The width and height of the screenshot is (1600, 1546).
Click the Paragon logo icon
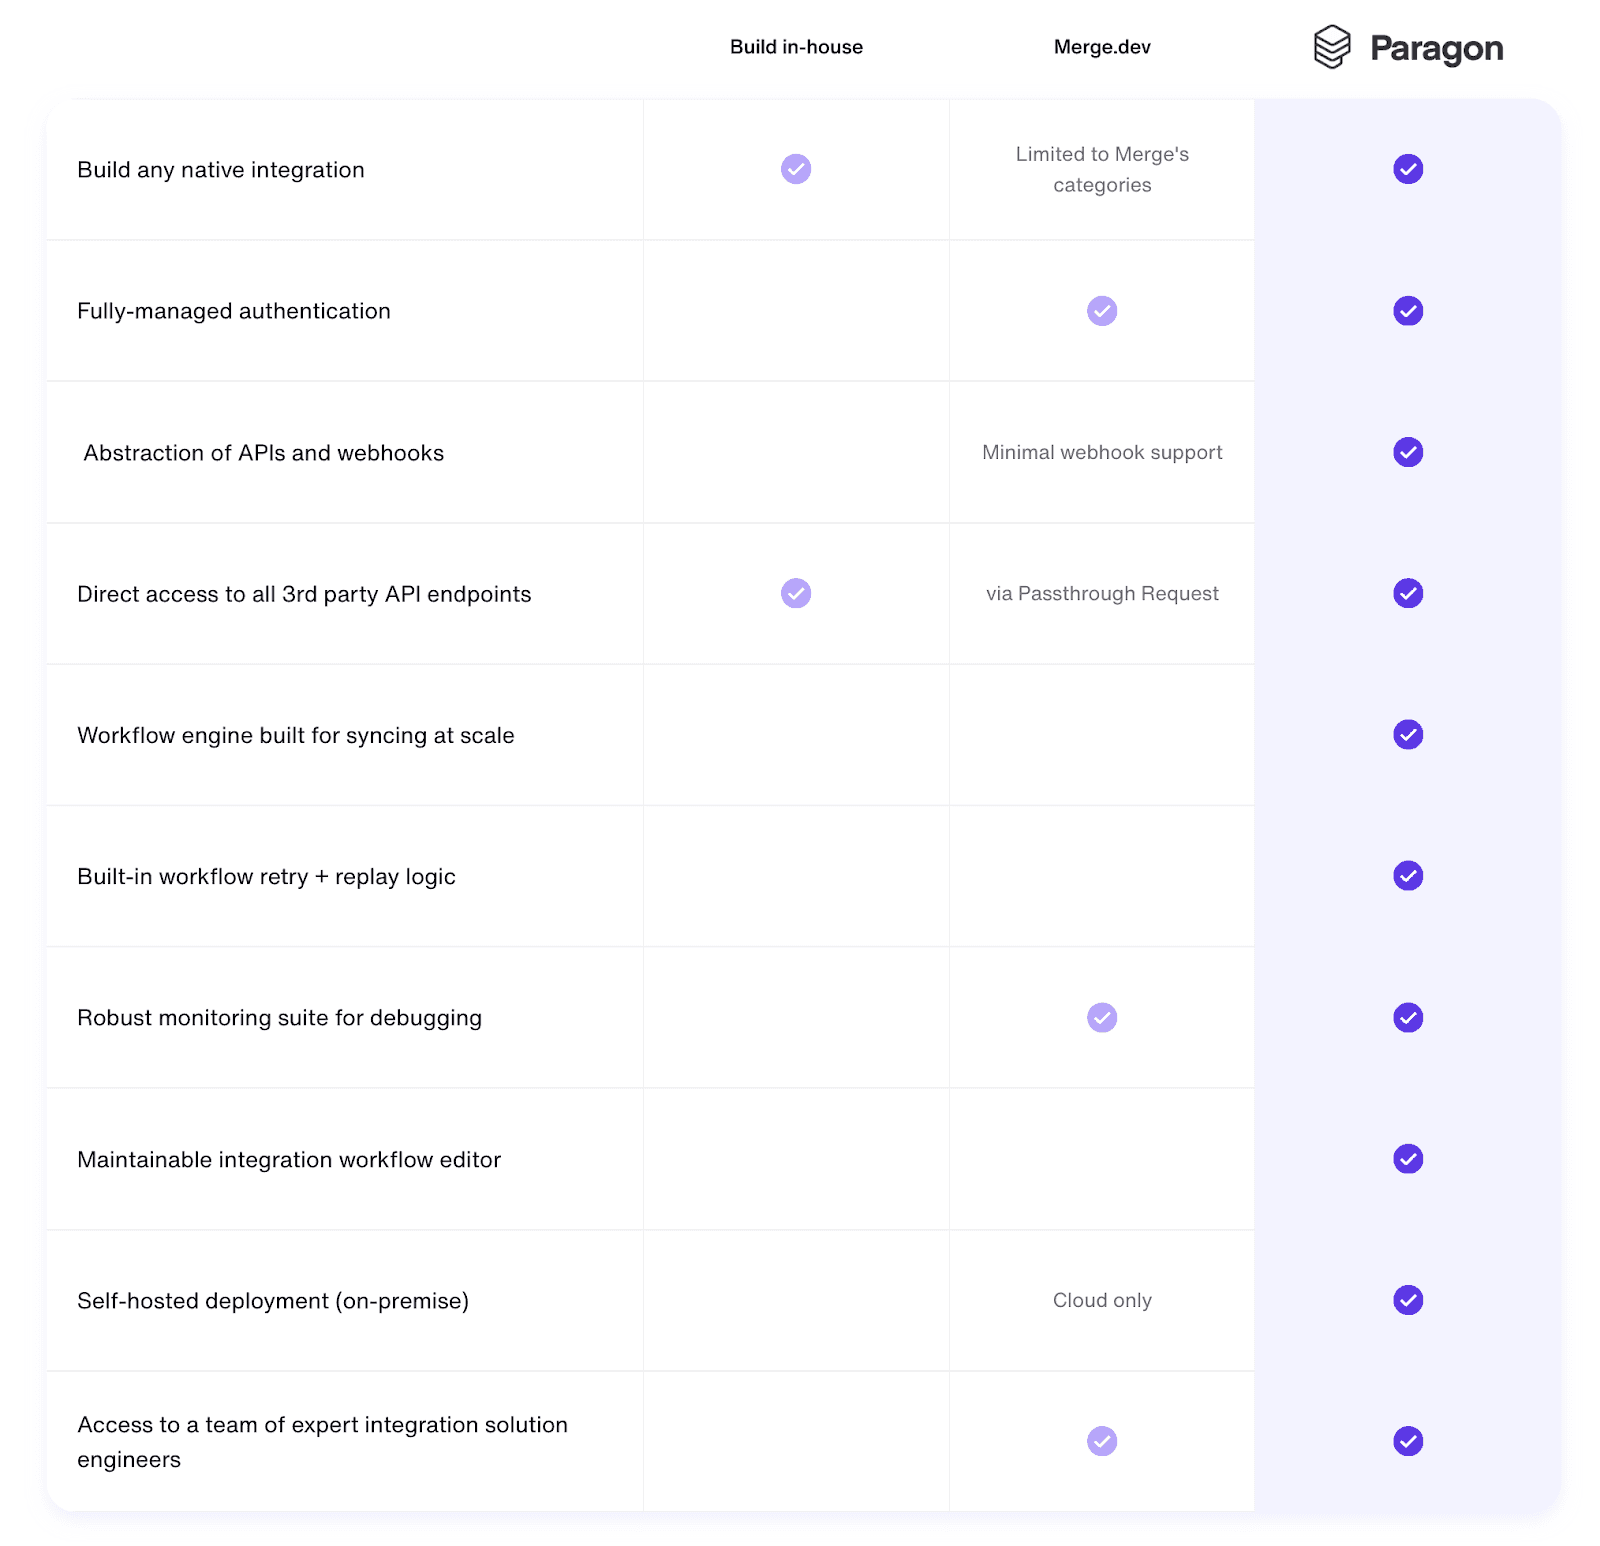[x=1331, y=47]
